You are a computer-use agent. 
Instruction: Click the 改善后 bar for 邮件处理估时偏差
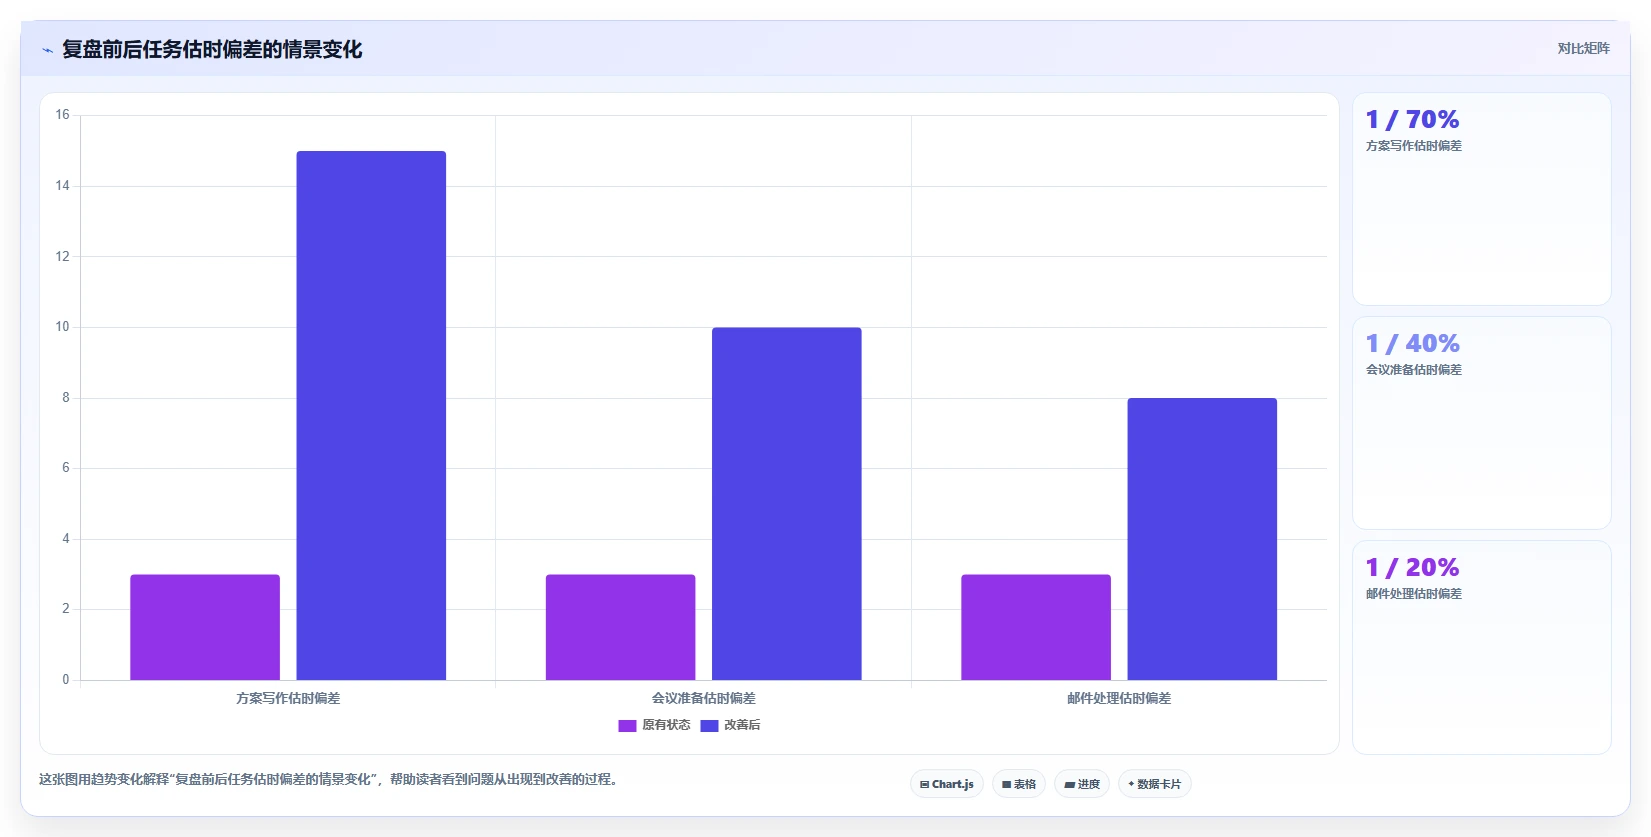1202,539
